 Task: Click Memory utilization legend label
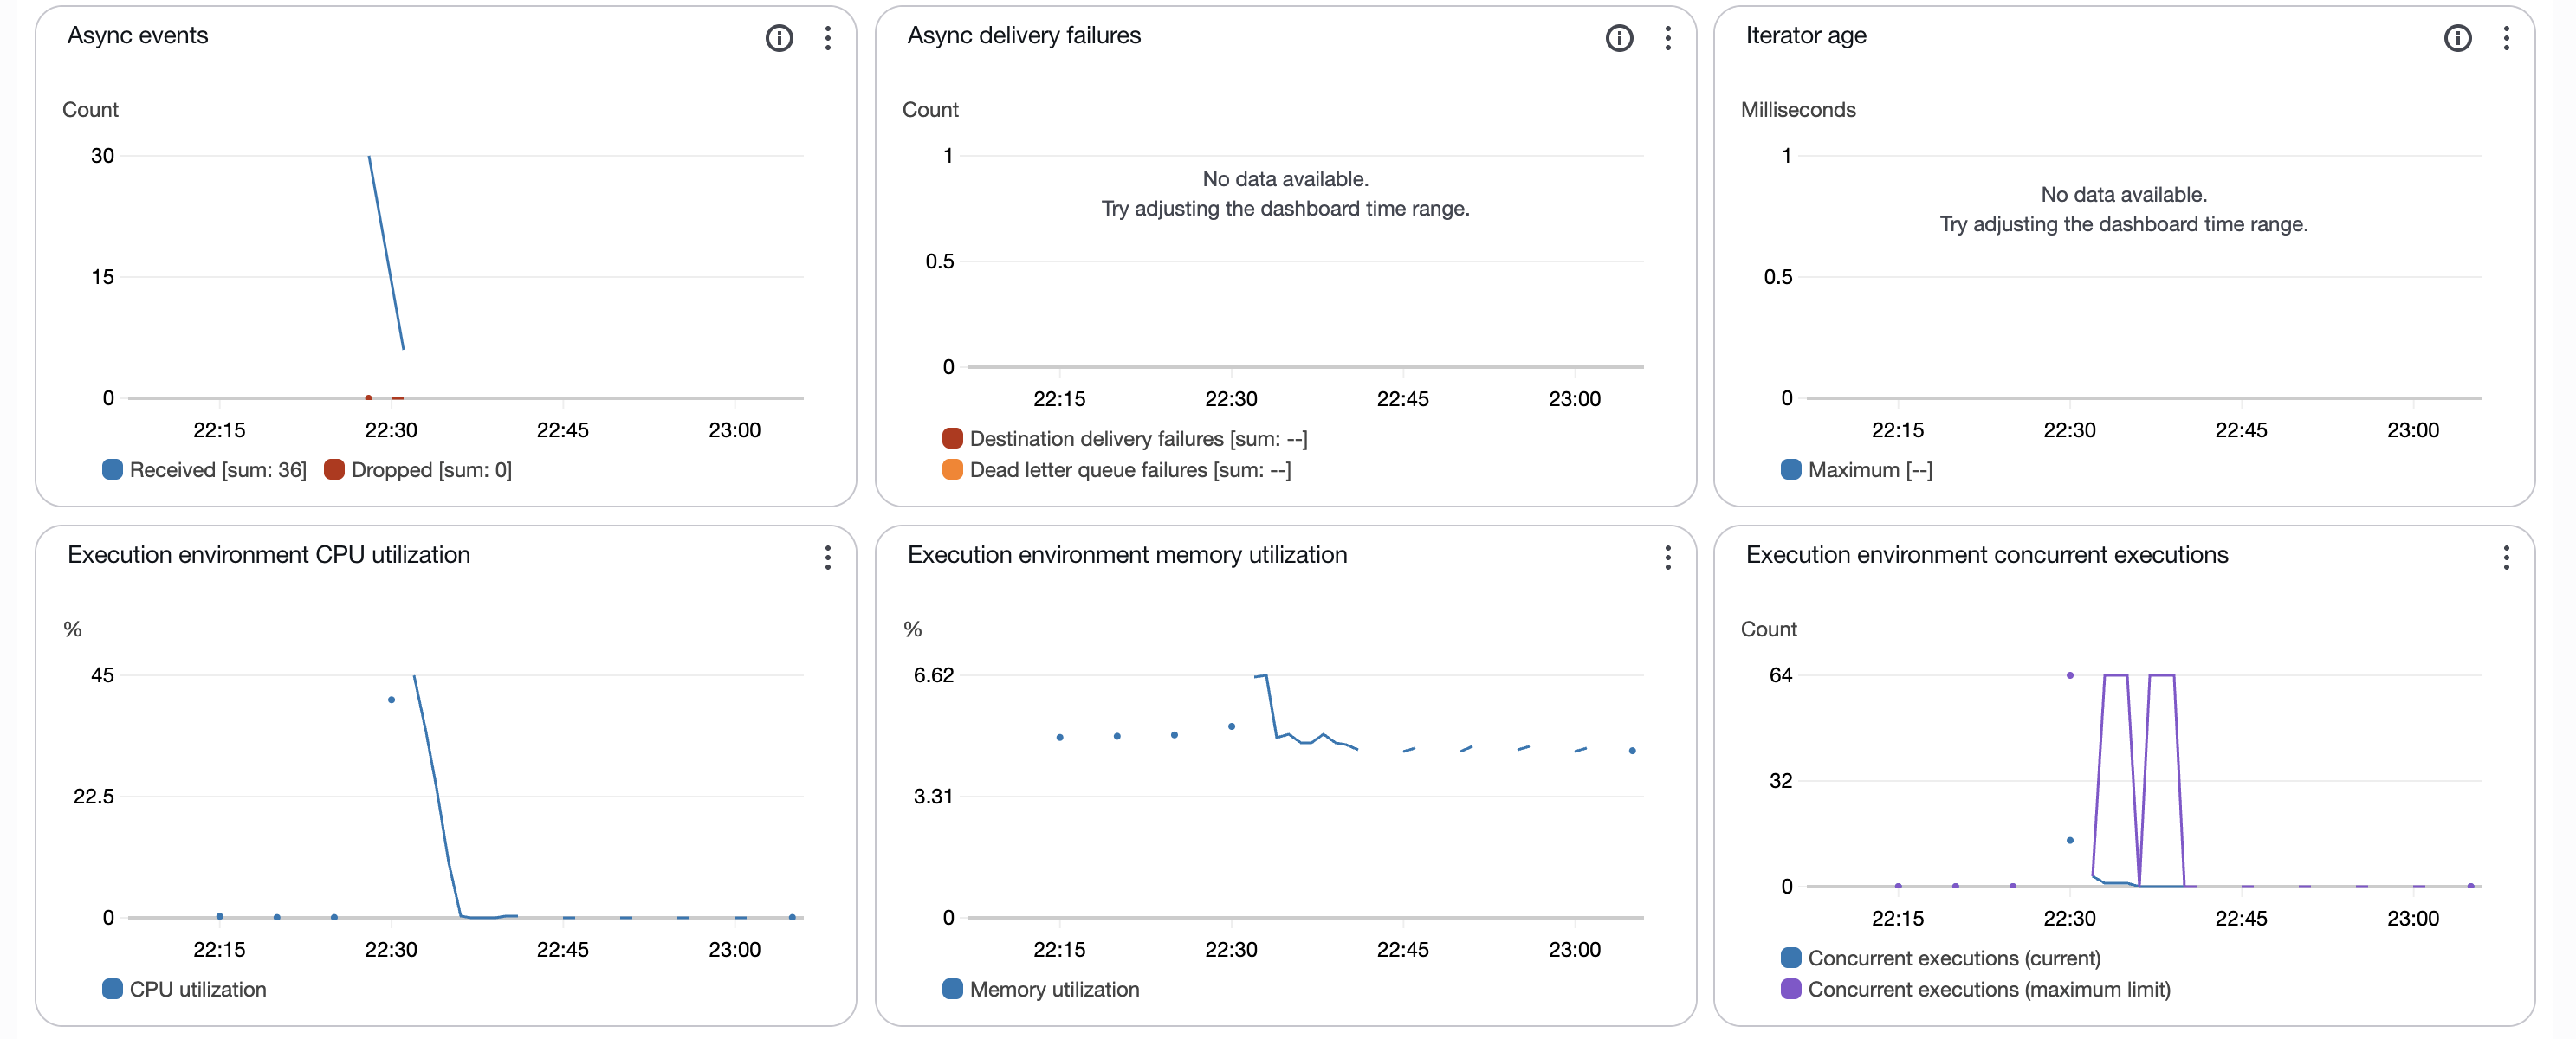[x=1054, y=988]
